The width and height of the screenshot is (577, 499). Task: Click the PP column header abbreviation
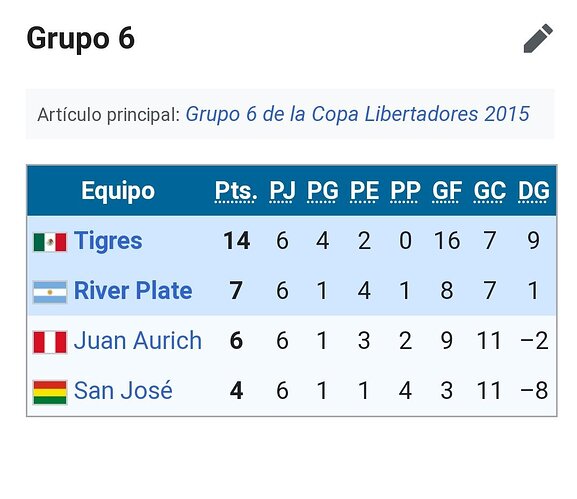click(405, 191)
